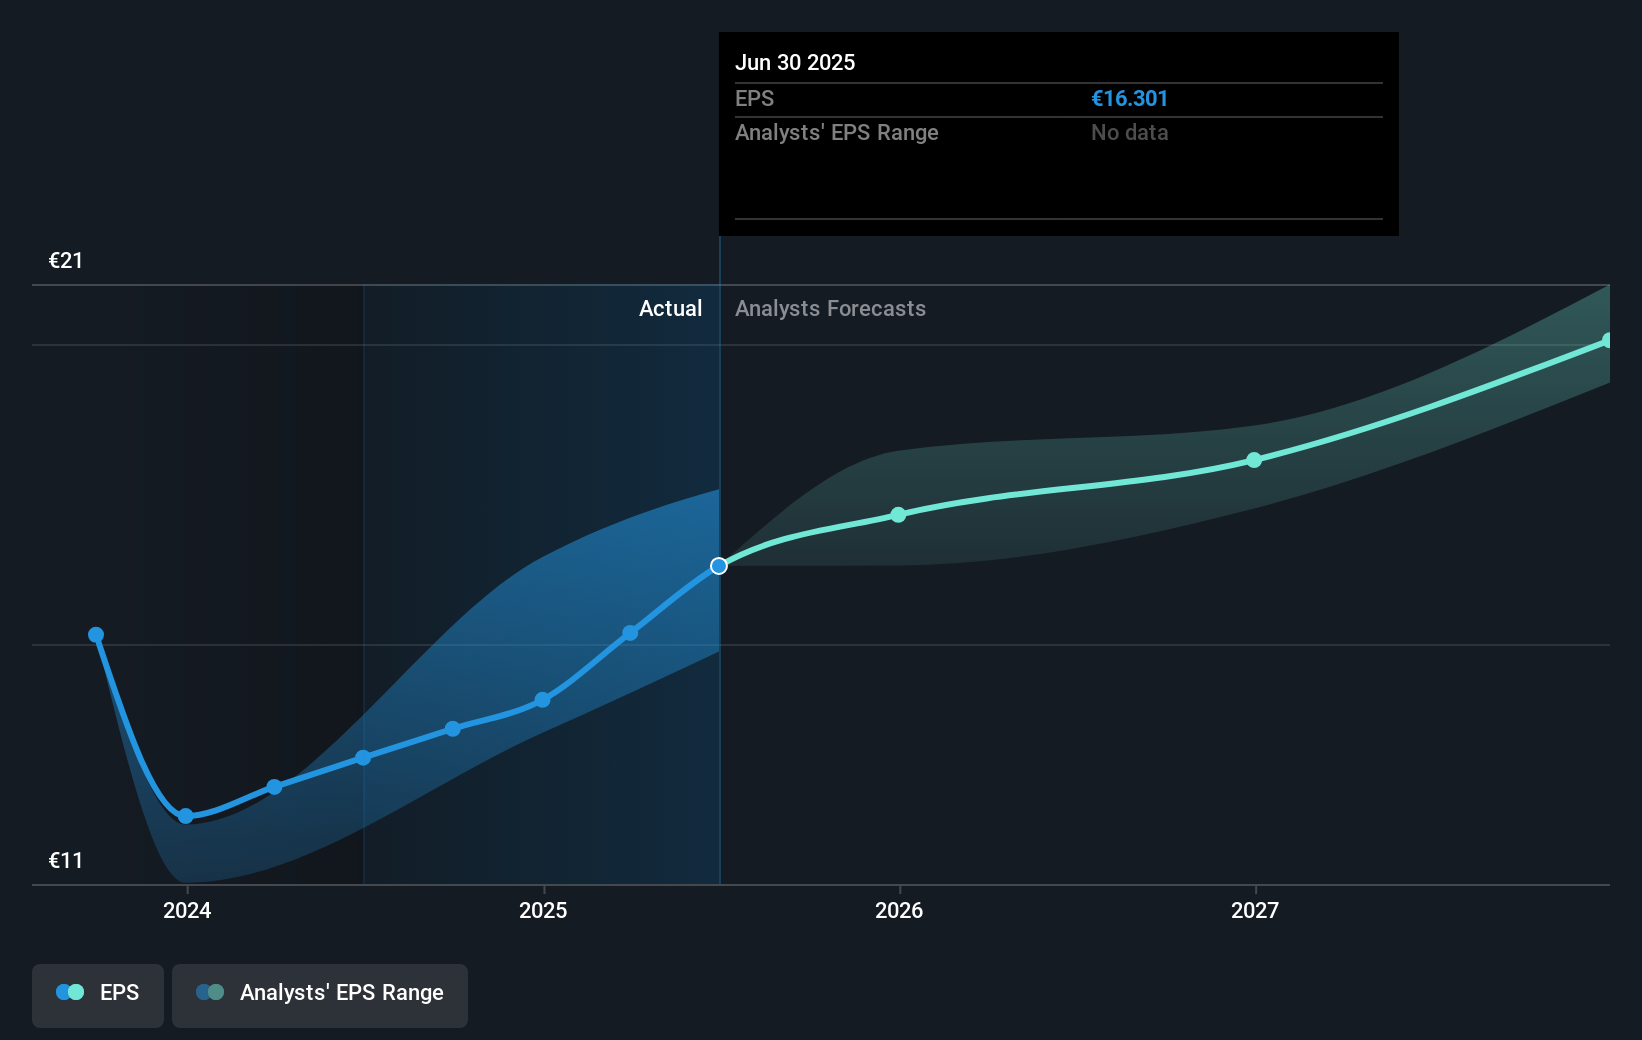Click the first blue EPS data point marker
1642x1040 pixels.
pyautogui.click(x=96, y=634)
